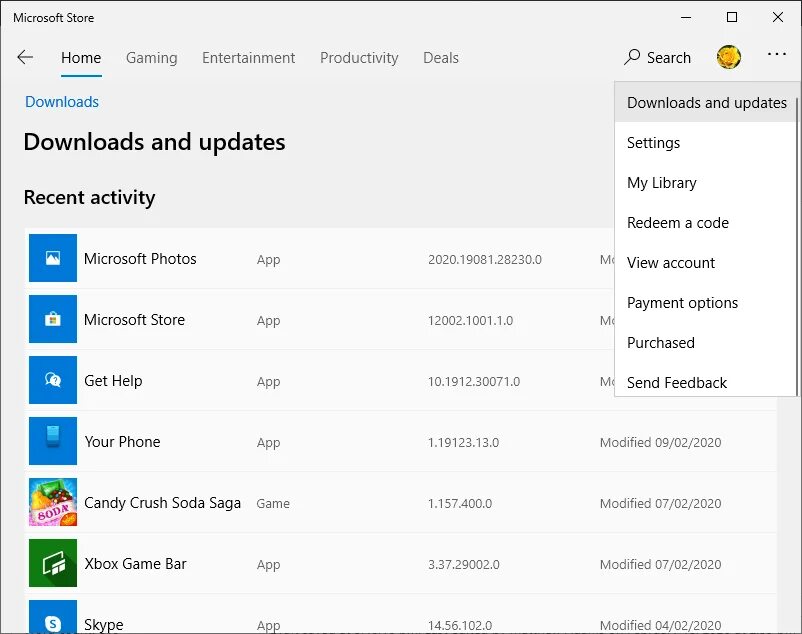Screen dimensions: 802x634
Task: Open the Entertainment tab
Action: coord(249,58)
